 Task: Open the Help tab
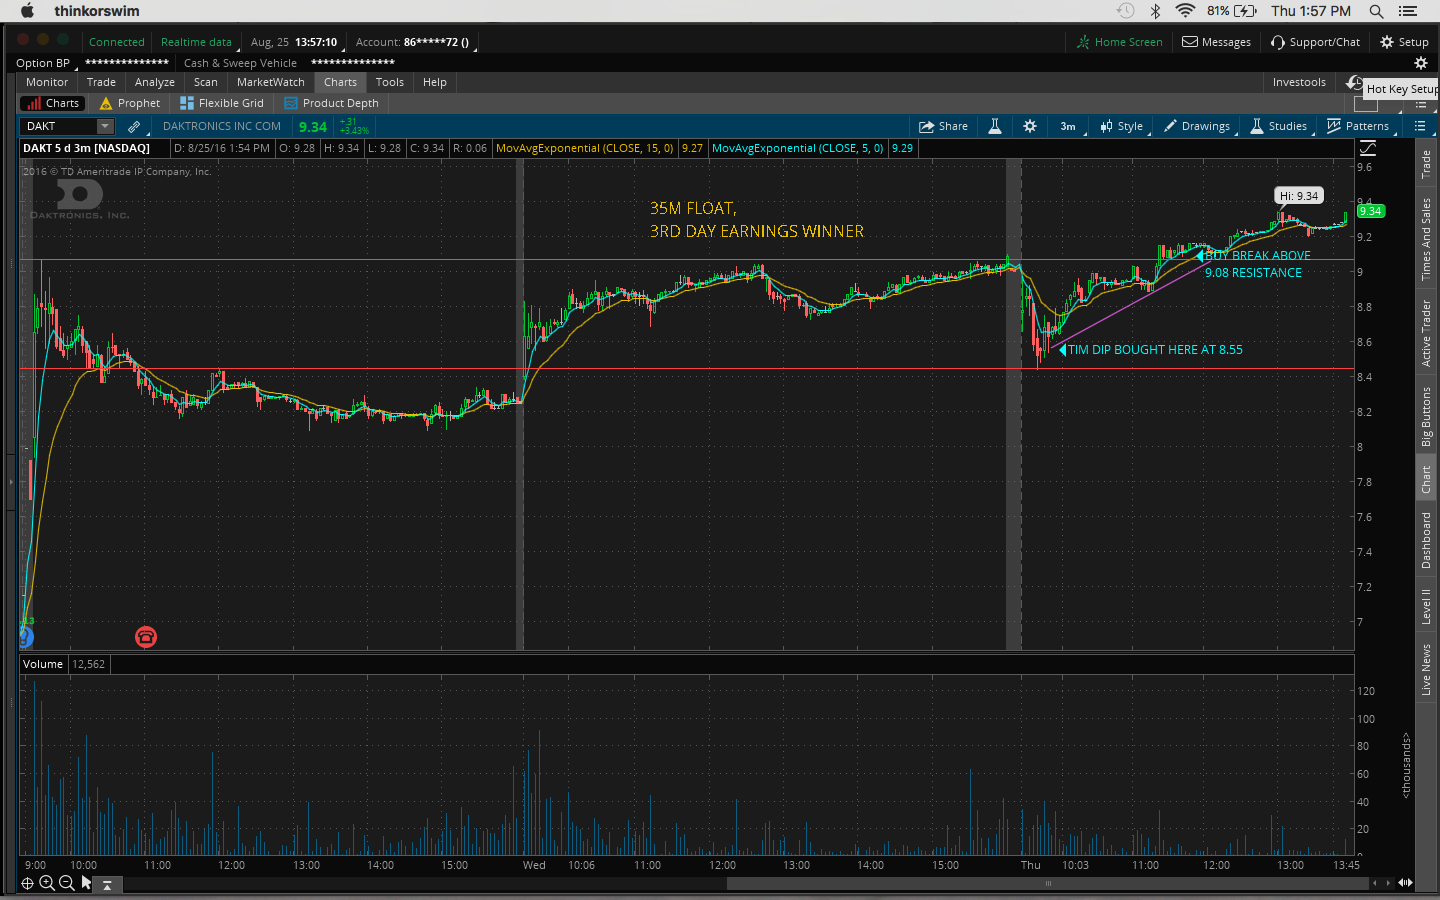[x=435, y=82]
